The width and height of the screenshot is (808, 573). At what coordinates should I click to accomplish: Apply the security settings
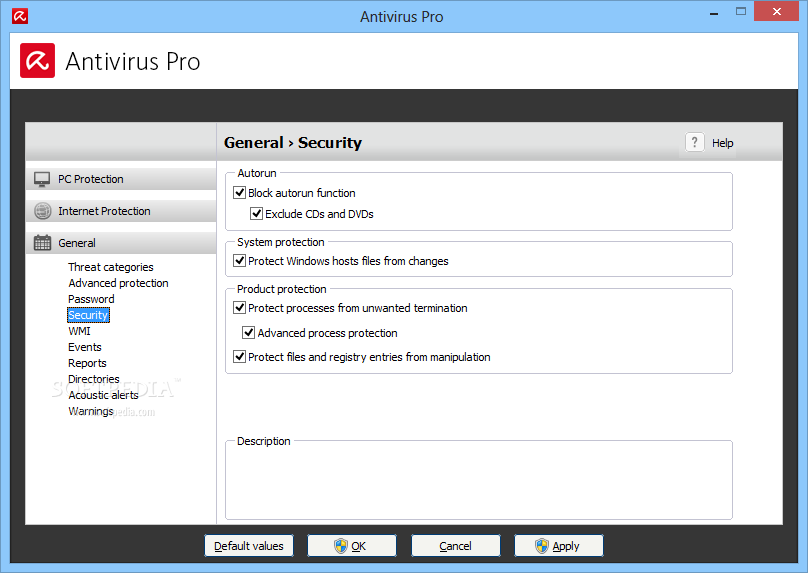tap(559, 546)
